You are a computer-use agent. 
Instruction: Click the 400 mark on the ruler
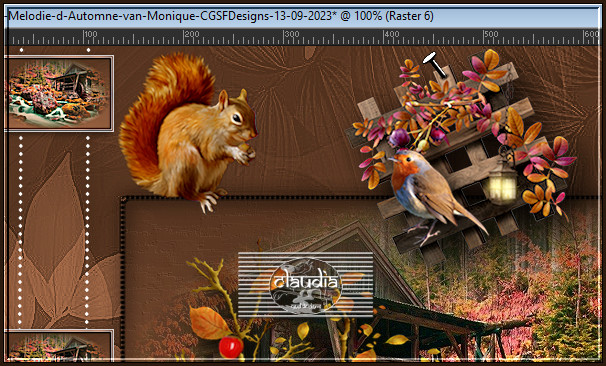point(391,34)
